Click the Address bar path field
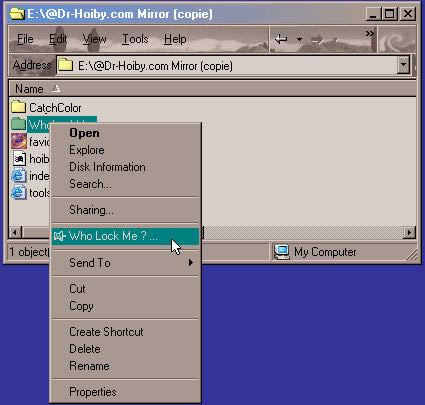Screen dimensions: 425x405 pos(228,65)
